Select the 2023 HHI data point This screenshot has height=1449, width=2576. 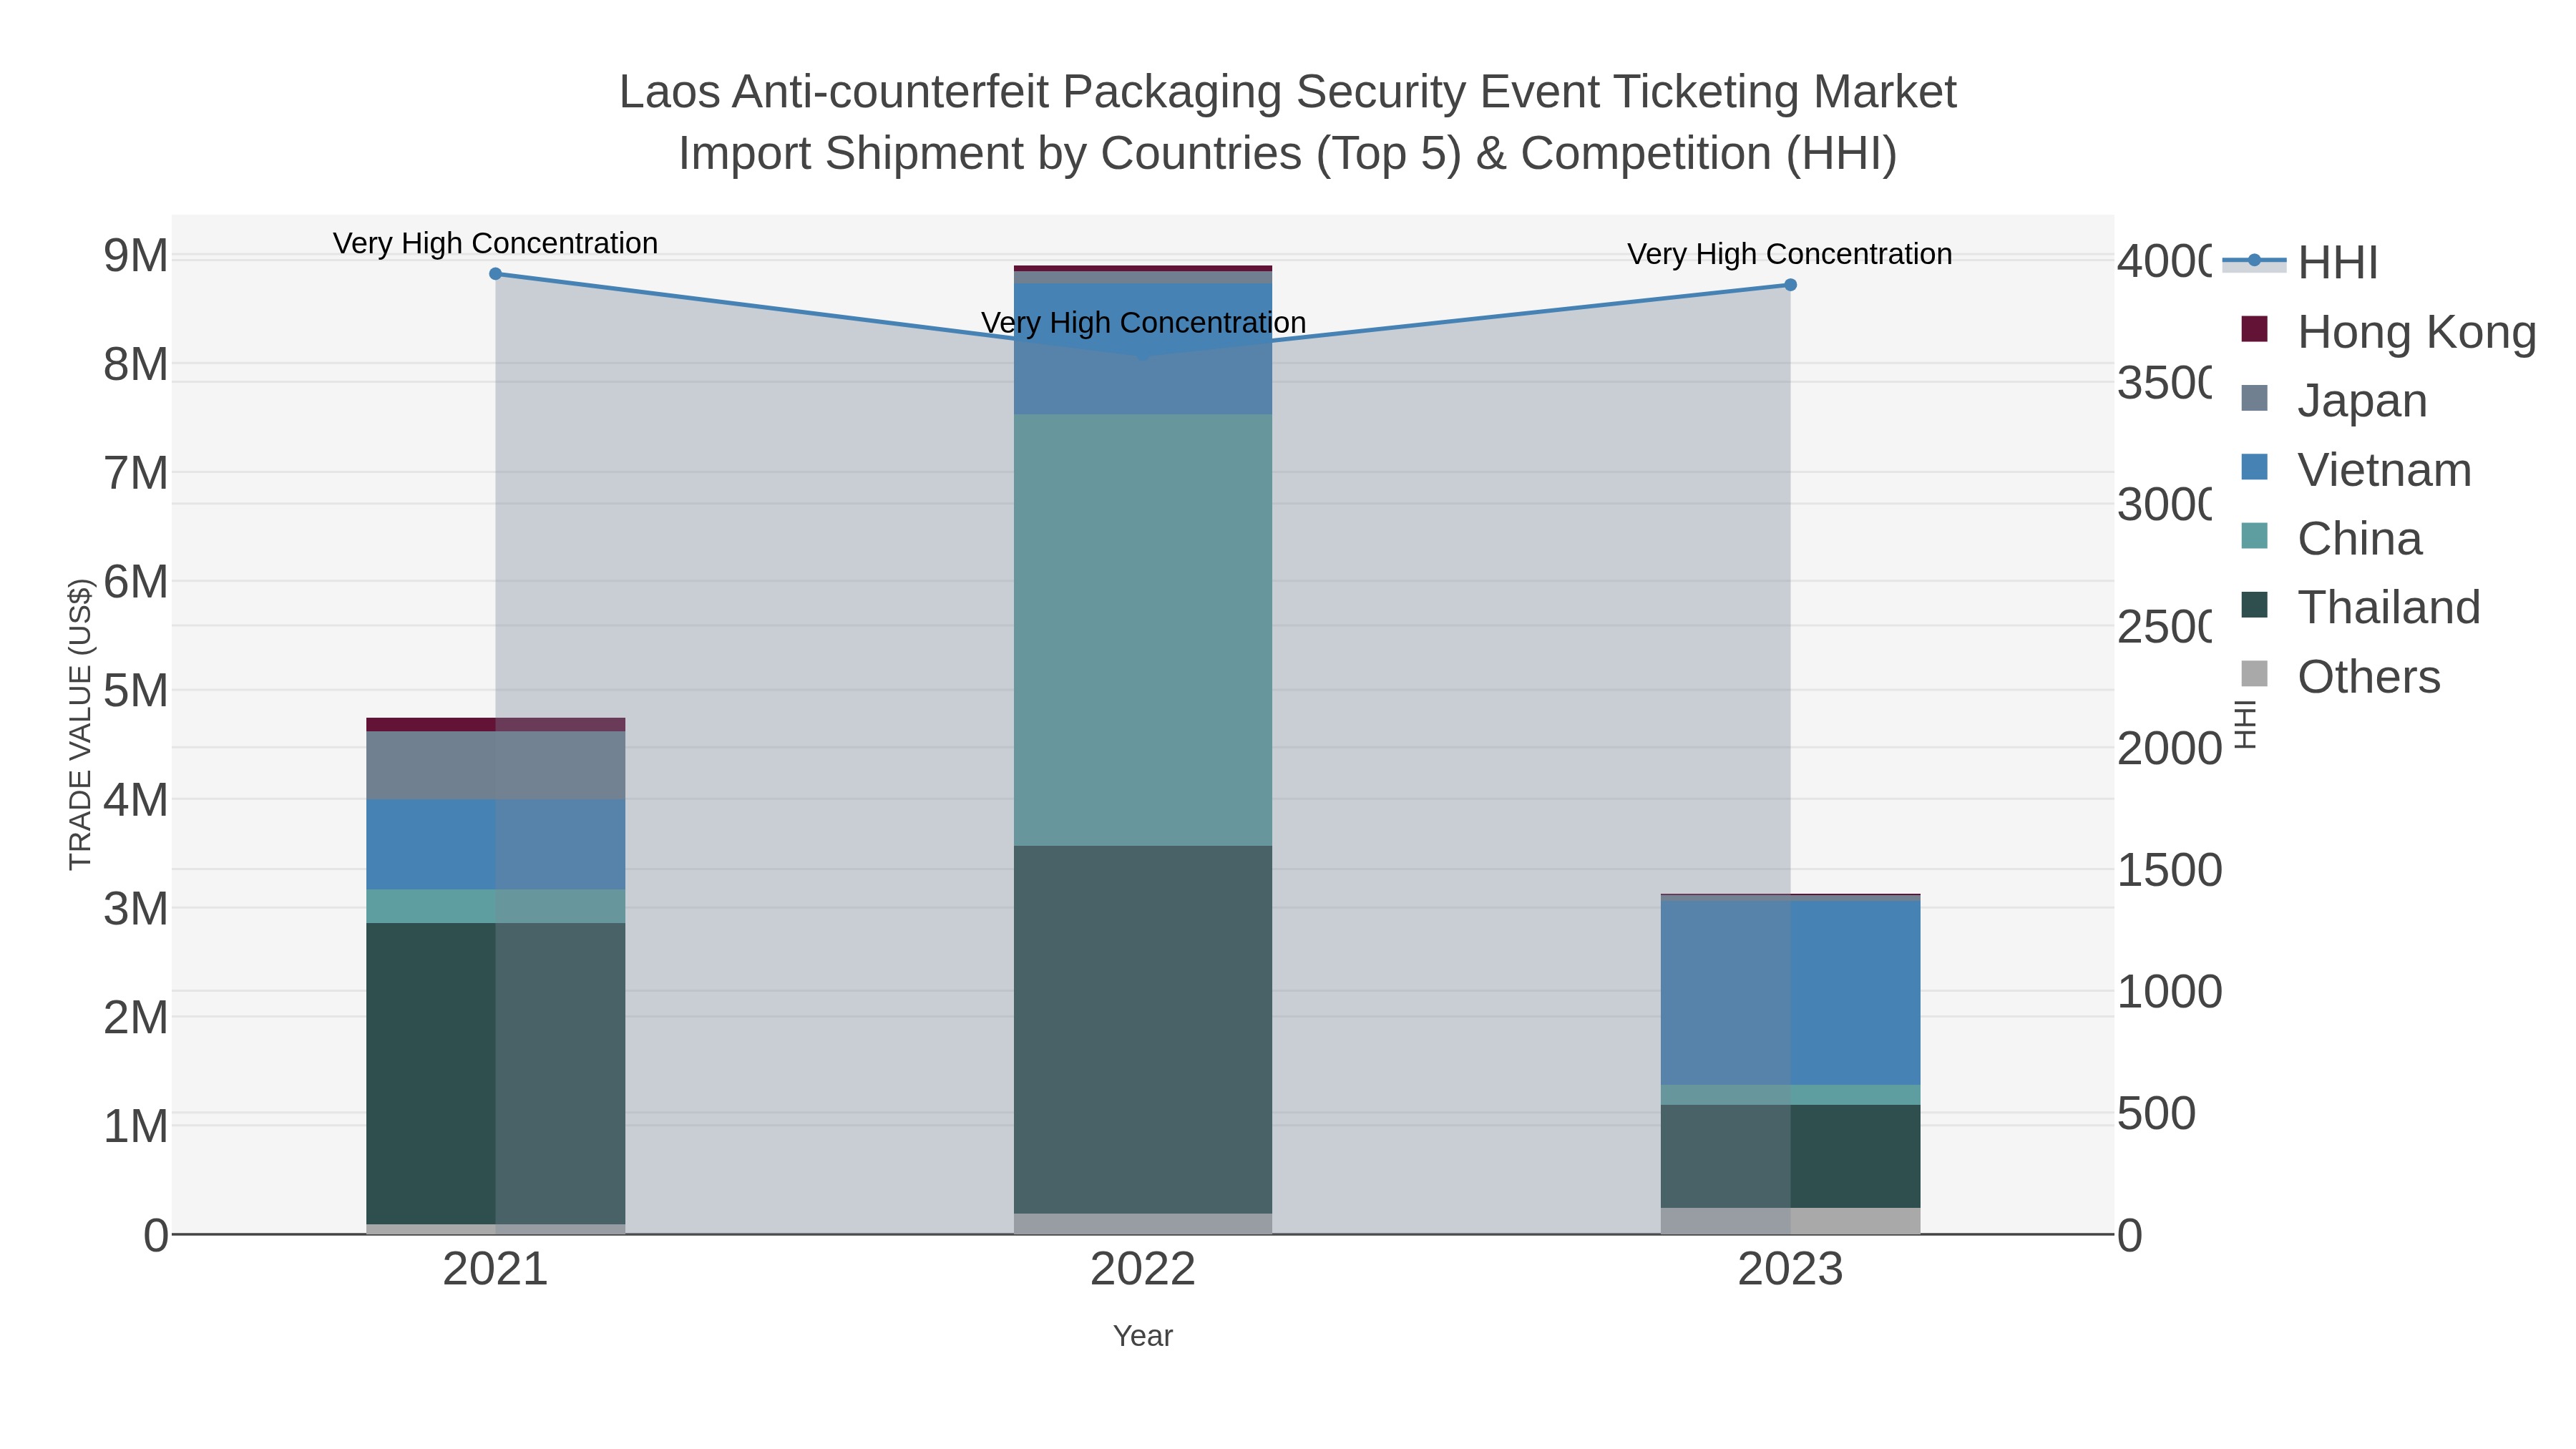click(x=1790, y=285)
